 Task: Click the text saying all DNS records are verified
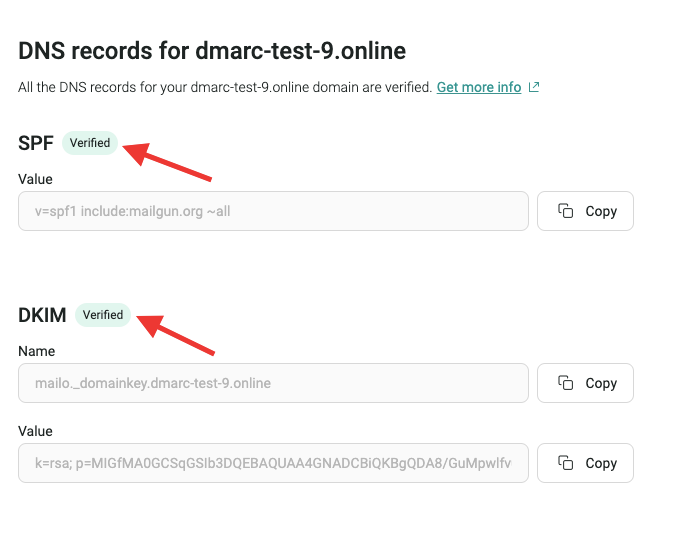[225, 87]
